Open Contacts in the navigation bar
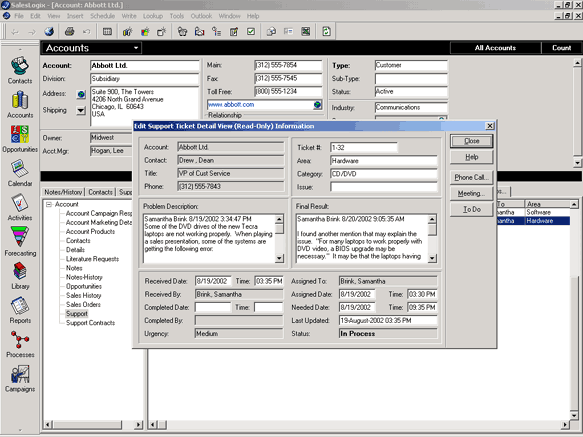Image resolution: width=583 pixels, height=437 pixels. click(x=20, y=70)
